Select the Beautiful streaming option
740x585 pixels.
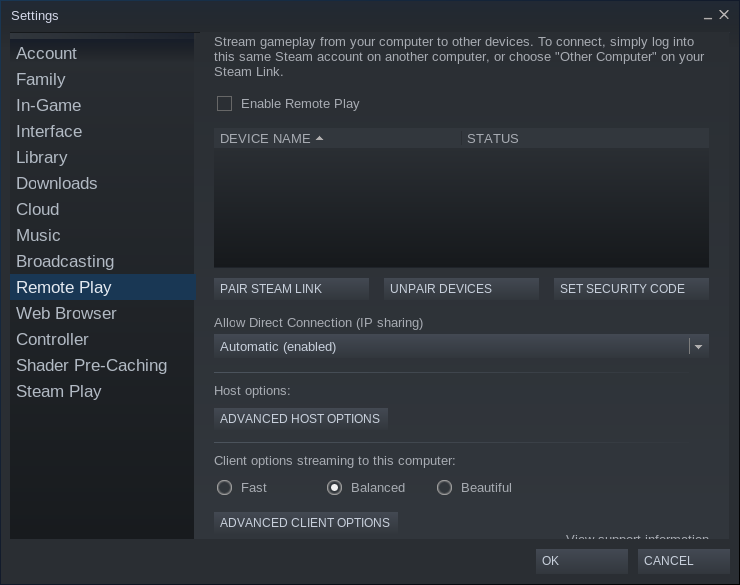444,487
